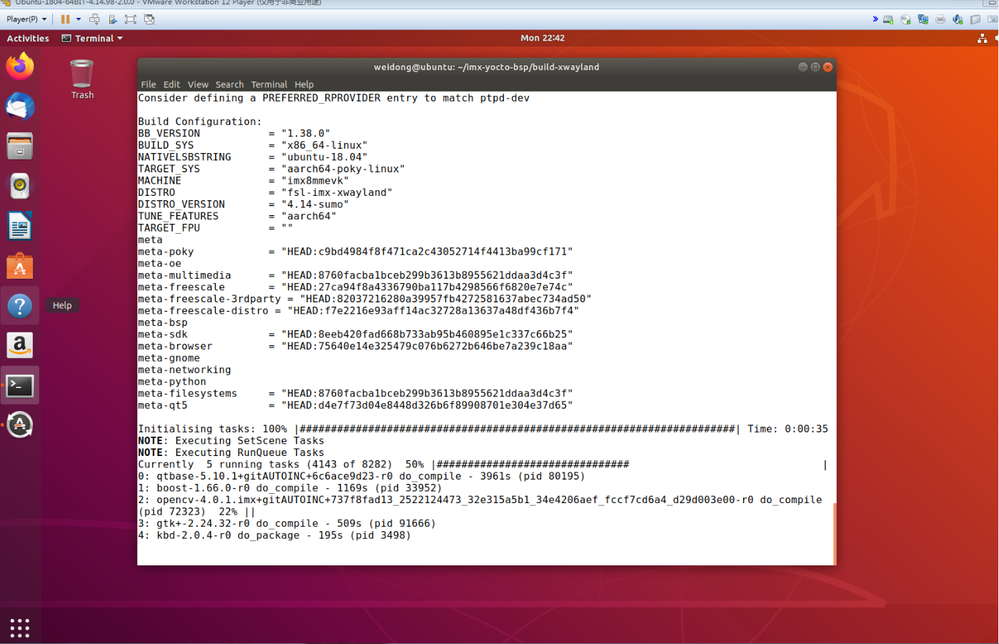Select the Trash desktop icon
Screen dimensions: 999x644
click(x=82, y=80)
